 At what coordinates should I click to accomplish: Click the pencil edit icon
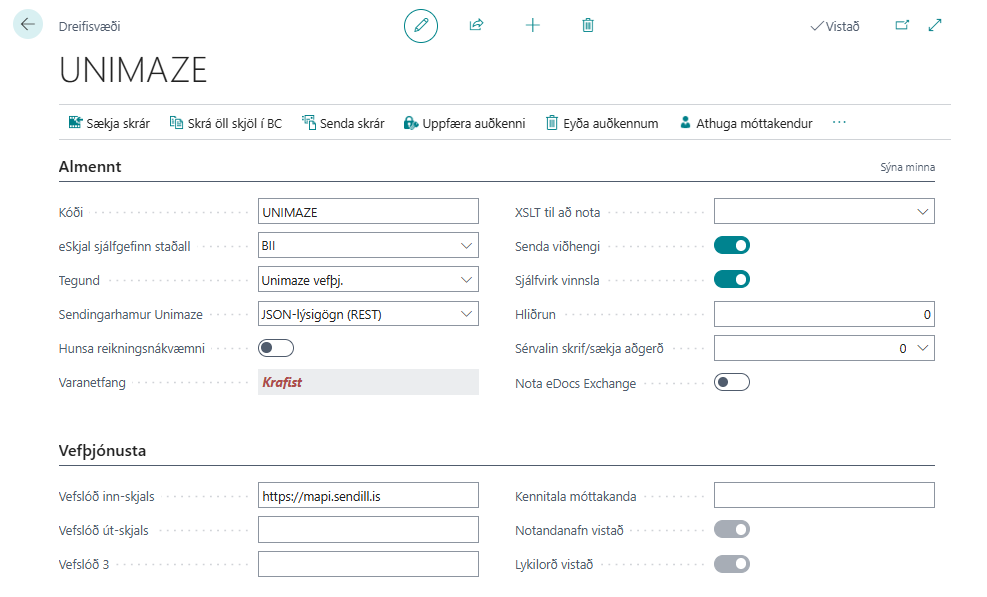pos(420,26)
